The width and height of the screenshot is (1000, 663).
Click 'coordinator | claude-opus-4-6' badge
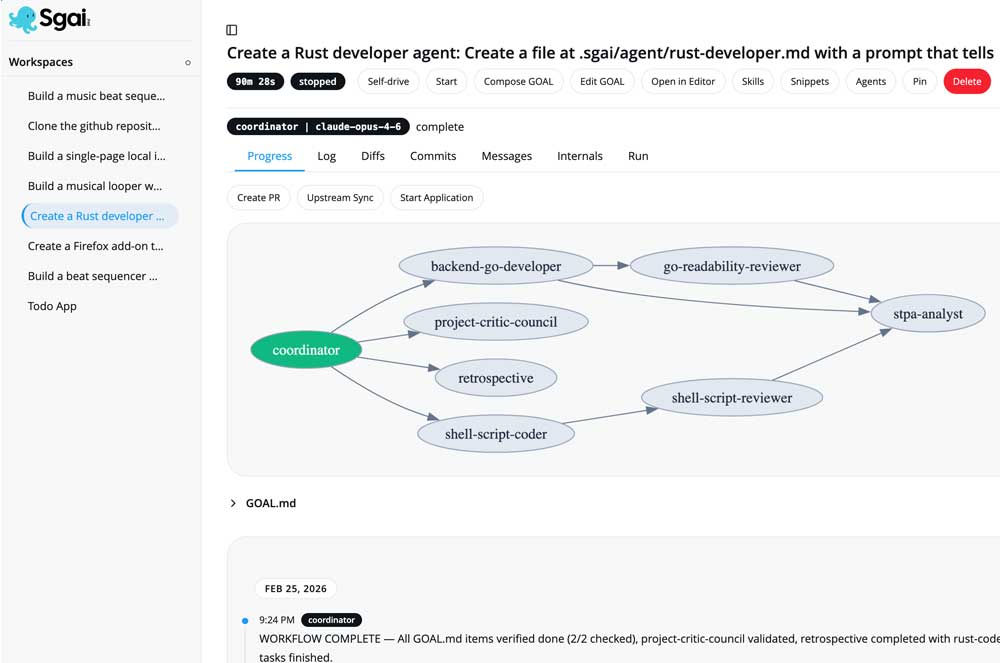click(318, 127)
